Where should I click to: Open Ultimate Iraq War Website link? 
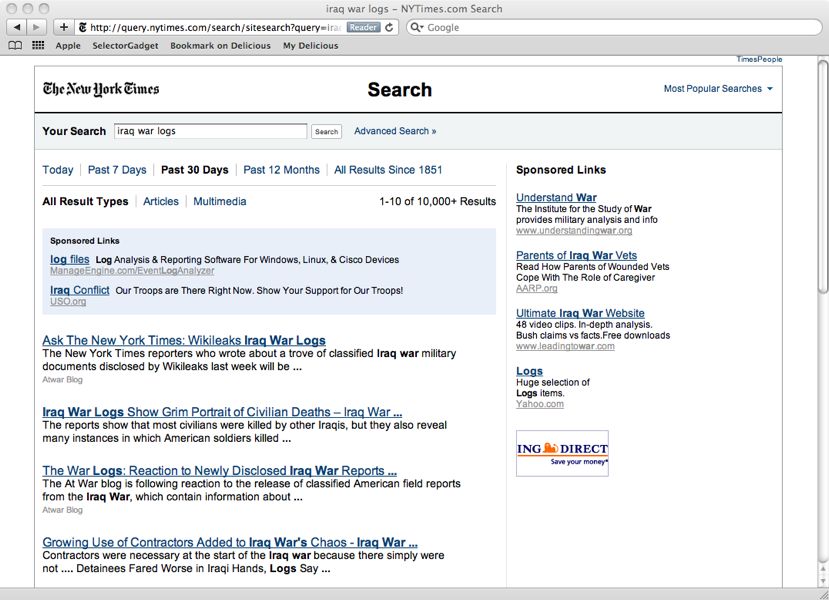tap(580, 313)
